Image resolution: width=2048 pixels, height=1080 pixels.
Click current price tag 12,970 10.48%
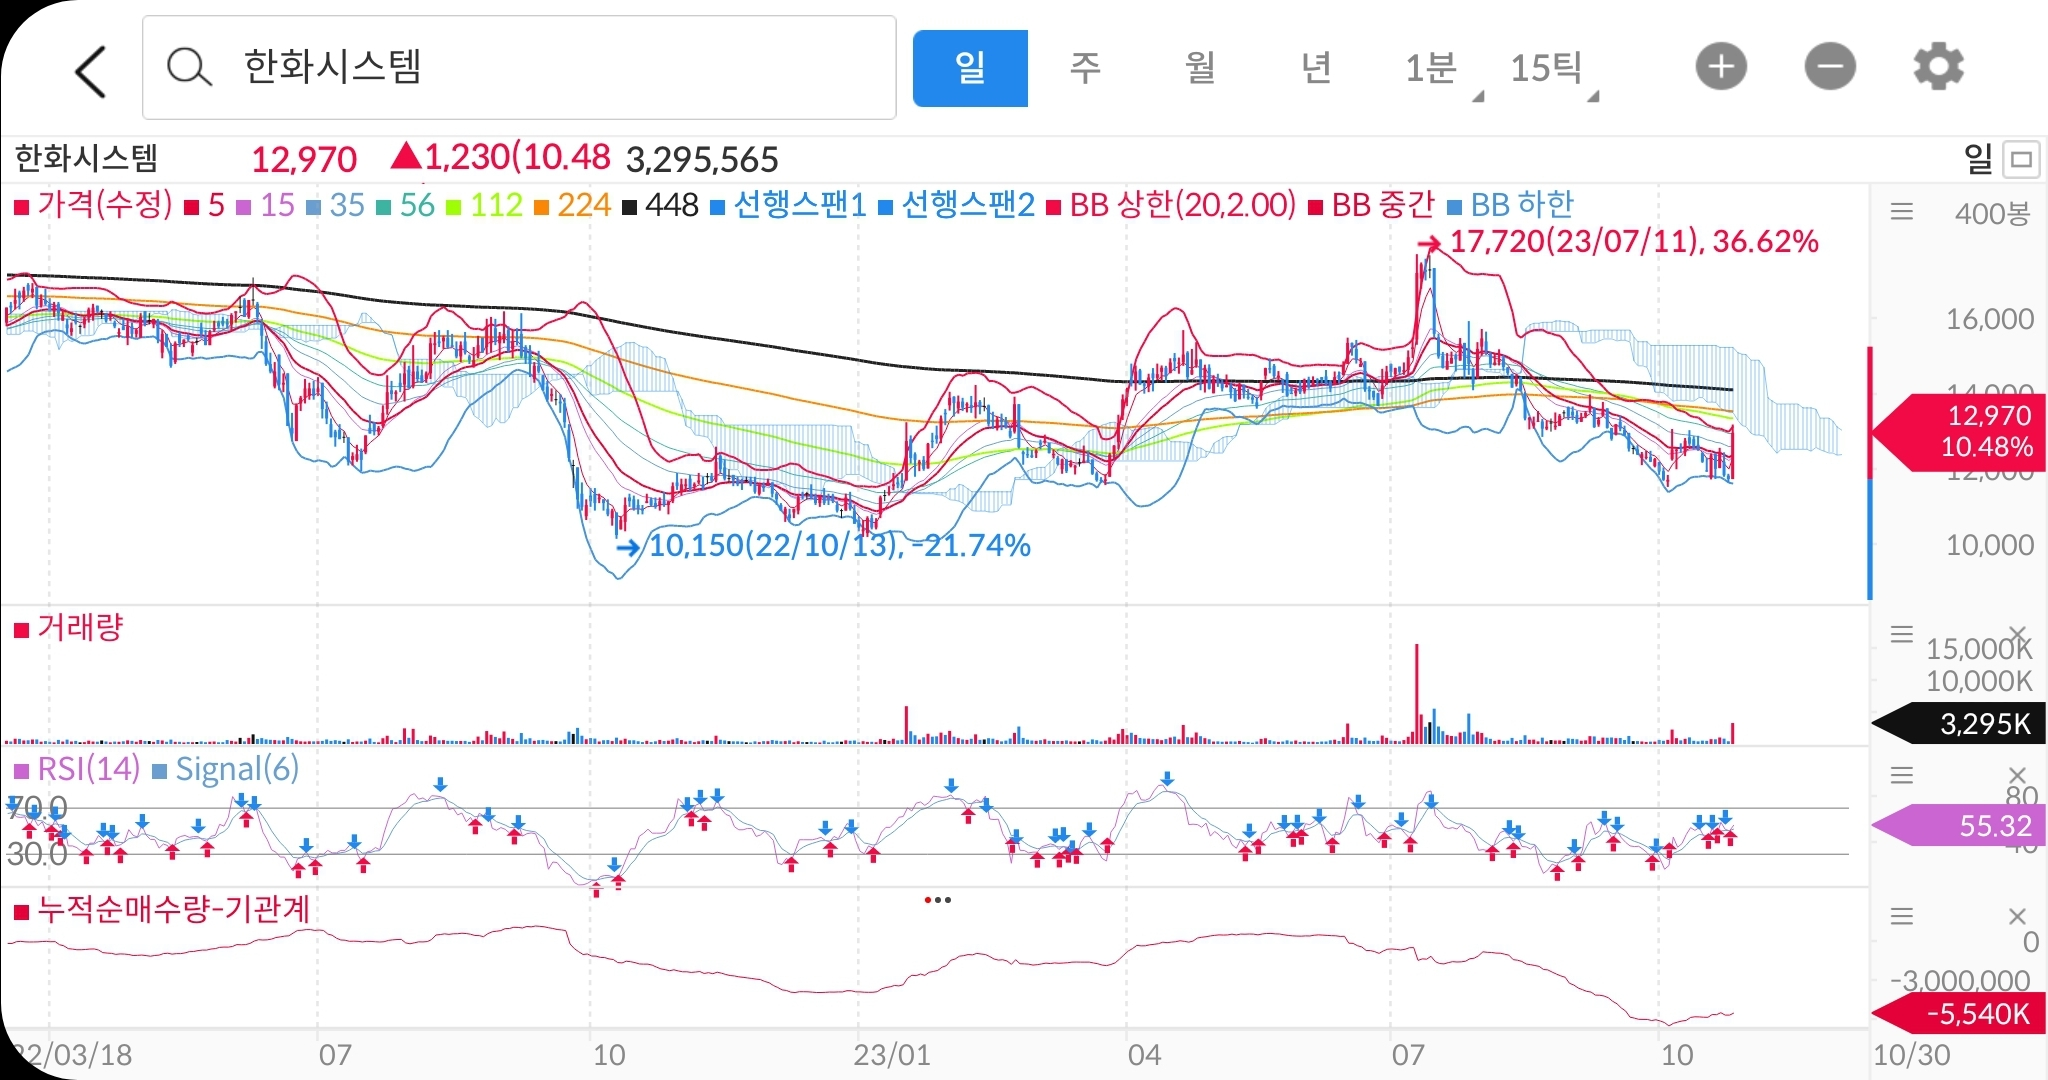[1958, 432]
